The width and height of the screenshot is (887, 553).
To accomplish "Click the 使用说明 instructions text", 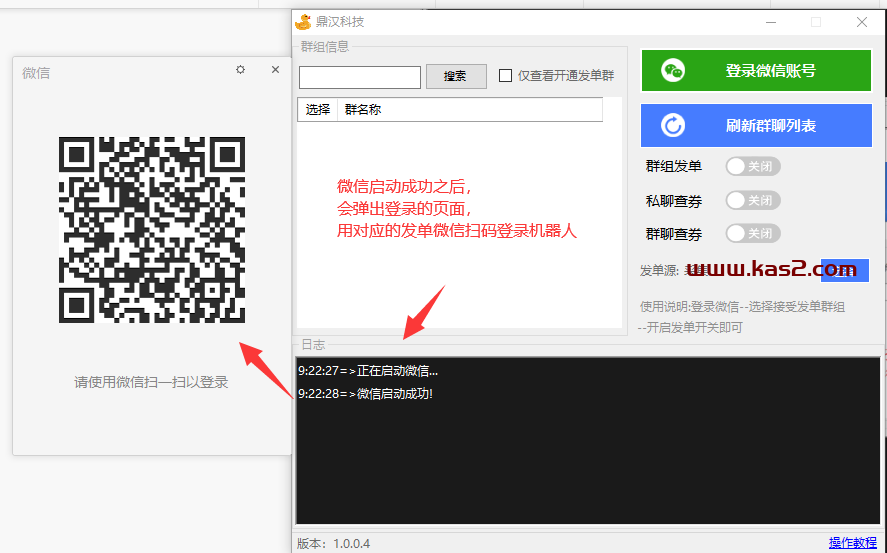I will (742, 317).
